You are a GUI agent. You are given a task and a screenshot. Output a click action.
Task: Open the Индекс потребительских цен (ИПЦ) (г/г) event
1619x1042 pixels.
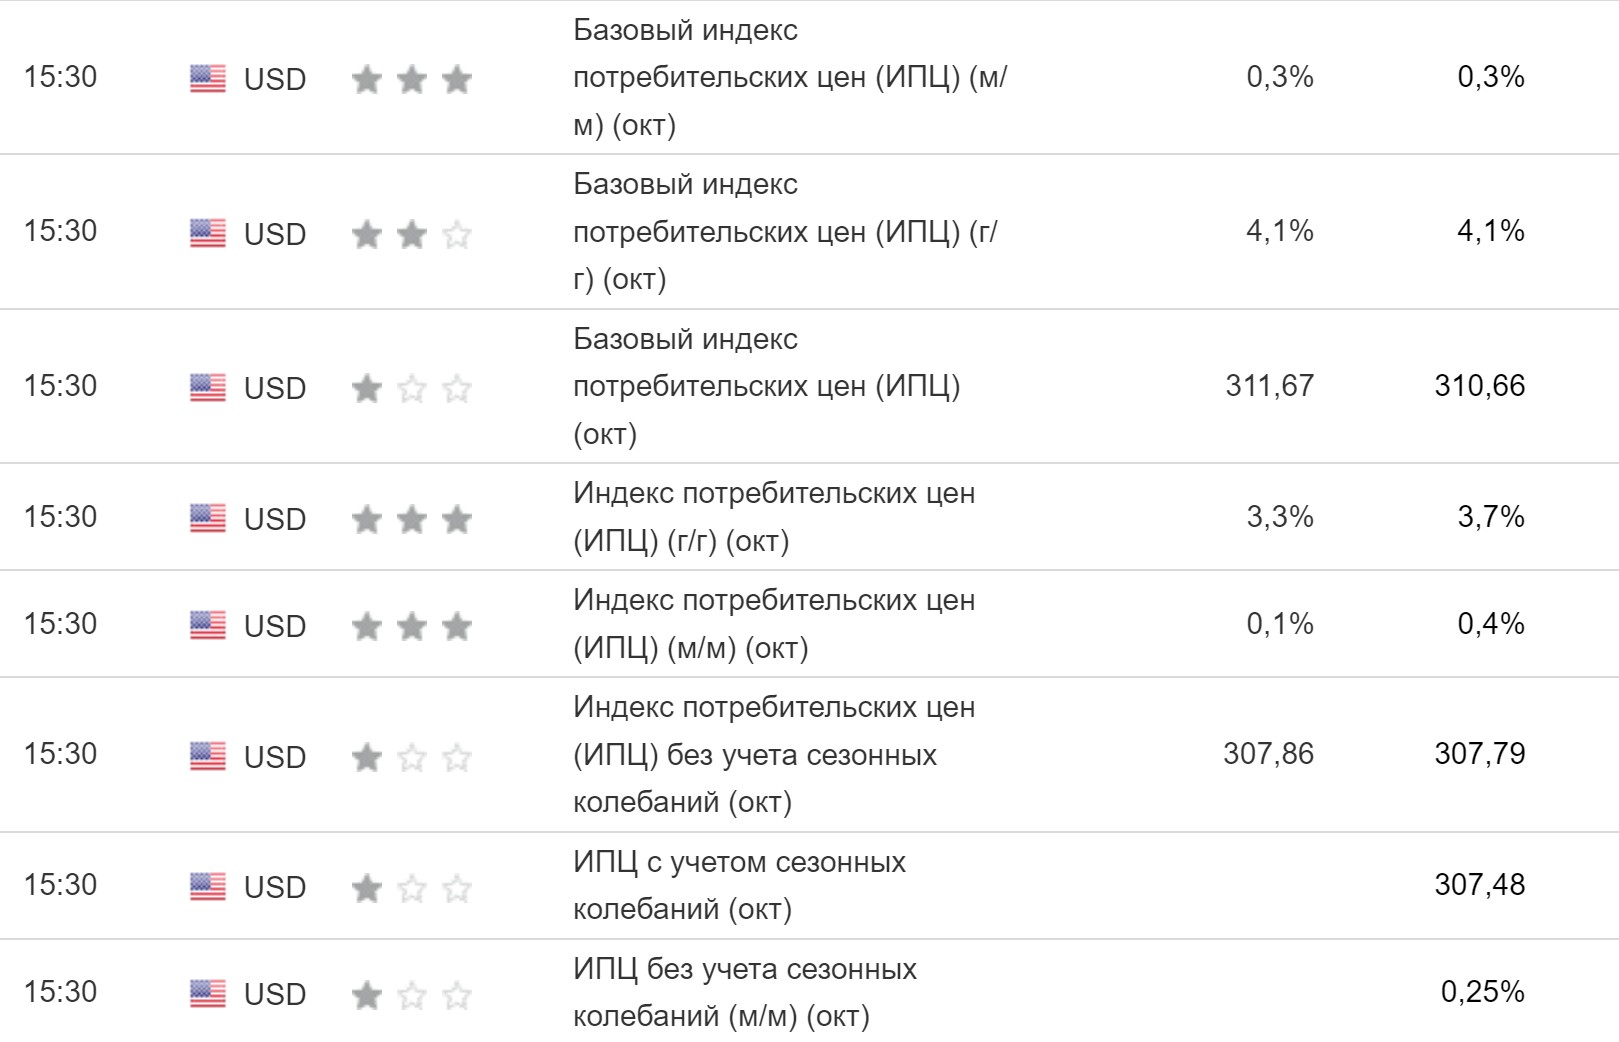click(x=773, y=517)
